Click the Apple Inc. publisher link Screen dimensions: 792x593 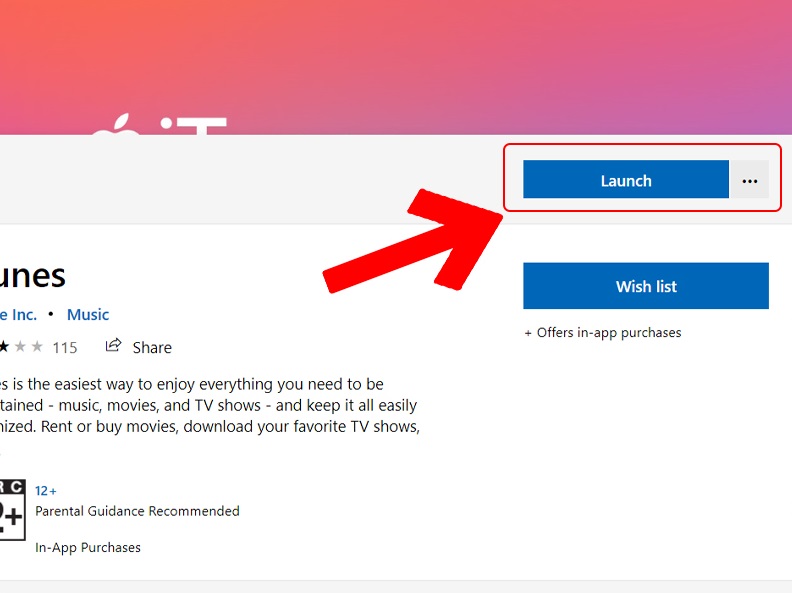click(x=18, y=315)
